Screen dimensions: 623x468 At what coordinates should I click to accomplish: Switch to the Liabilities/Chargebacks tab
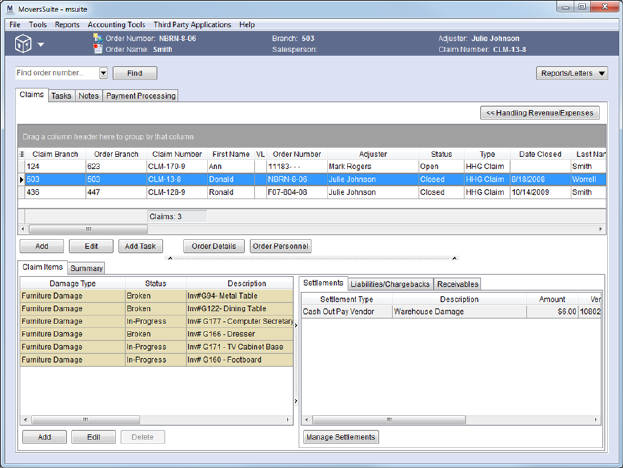pos(390,284)
